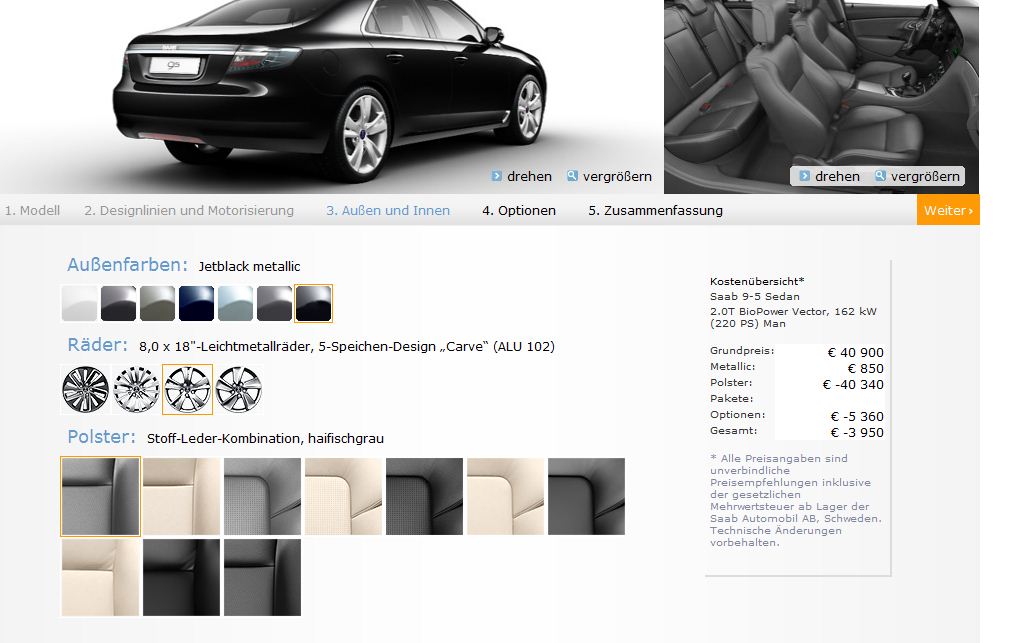Screen dimensions: 1011x643
Task: Click the Außenfarben heading
Action: pyautogui.click(x=128, y=265)
